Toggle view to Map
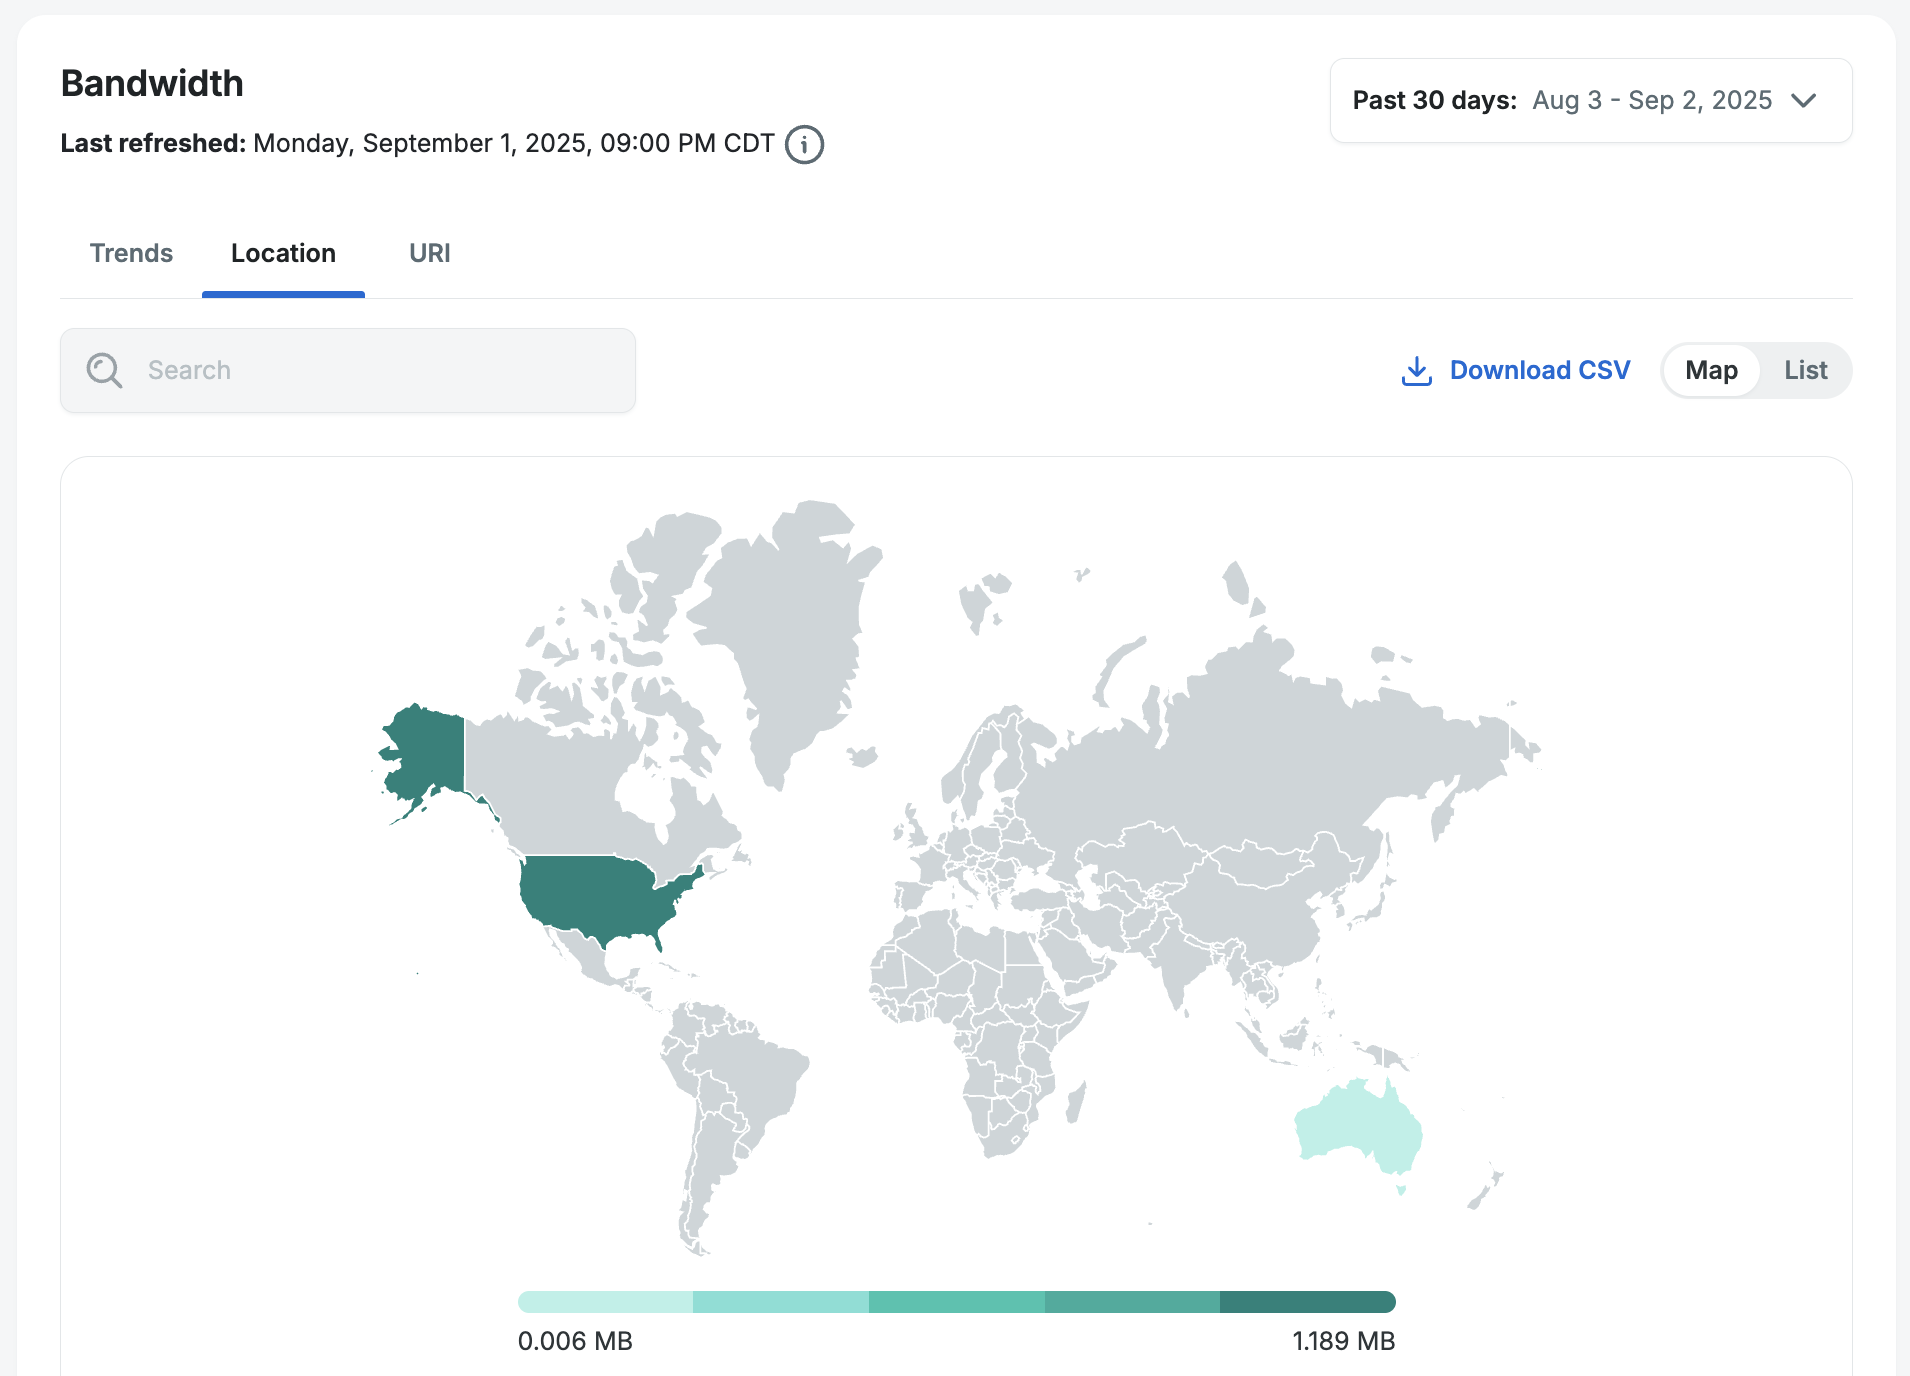Viewport: 1910px width, 1376px height. (x=1711, y=371)
